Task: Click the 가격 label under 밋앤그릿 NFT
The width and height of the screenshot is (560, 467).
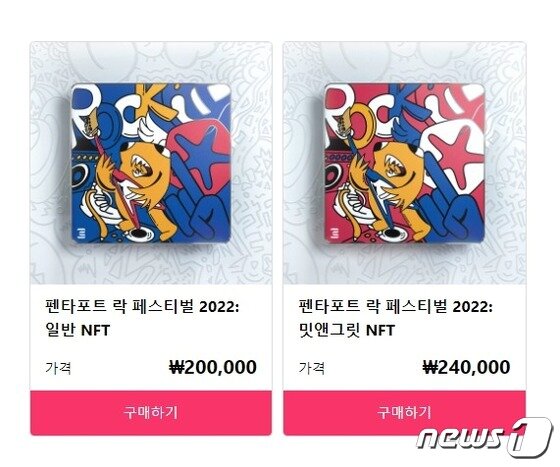Action: point(312,368)
